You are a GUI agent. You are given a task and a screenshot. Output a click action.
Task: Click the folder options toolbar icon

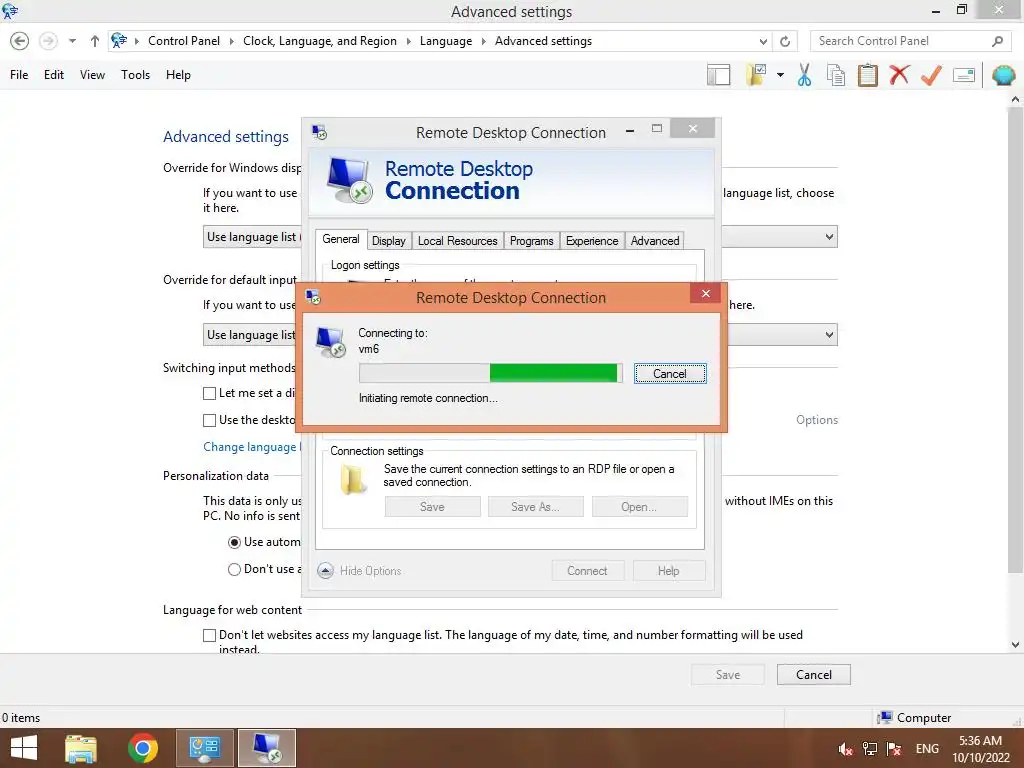756,75
